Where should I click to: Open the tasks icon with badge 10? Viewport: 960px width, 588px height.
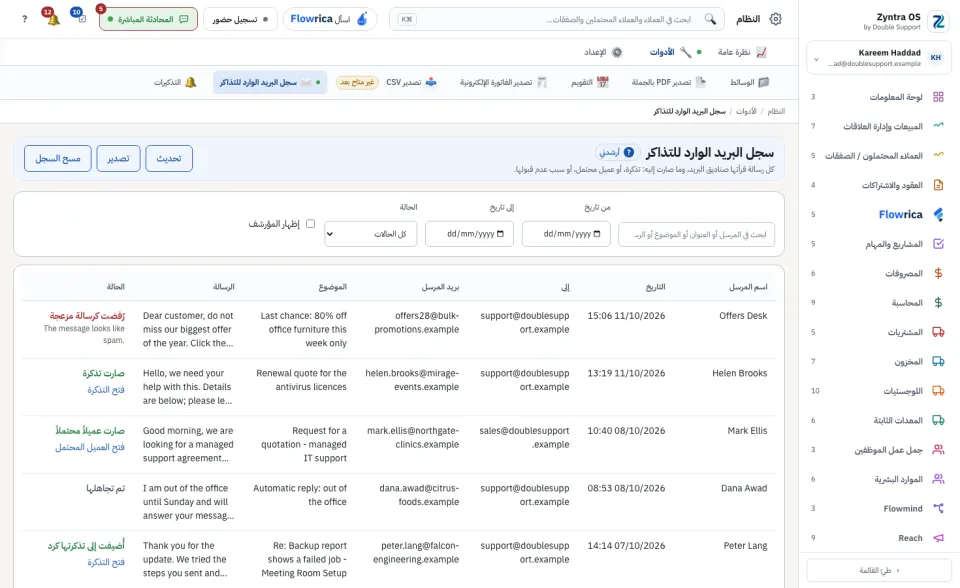[x=80, y=18]
